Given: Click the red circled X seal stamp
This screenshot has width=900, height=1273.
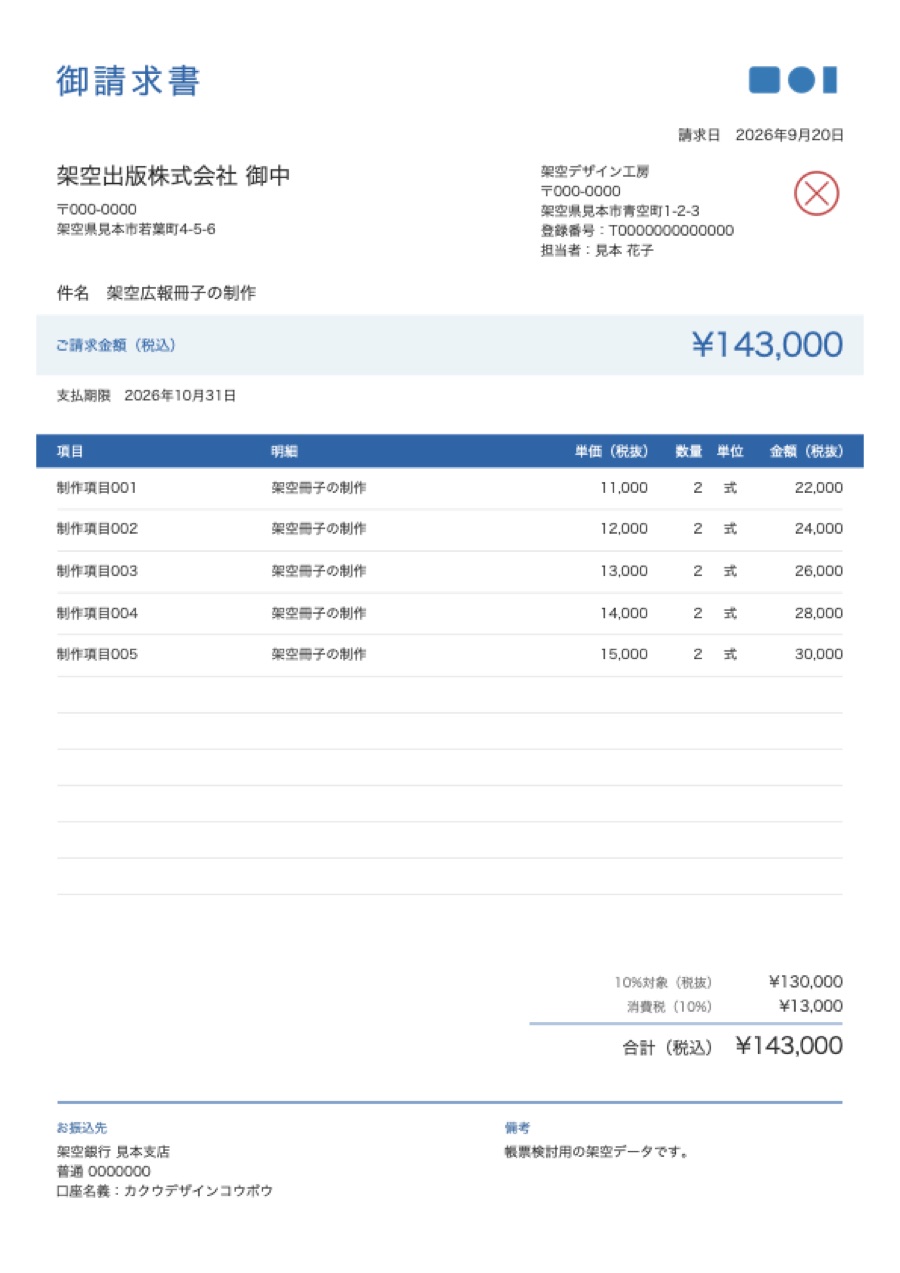Looking at the screenshot, I should [817, 194].
